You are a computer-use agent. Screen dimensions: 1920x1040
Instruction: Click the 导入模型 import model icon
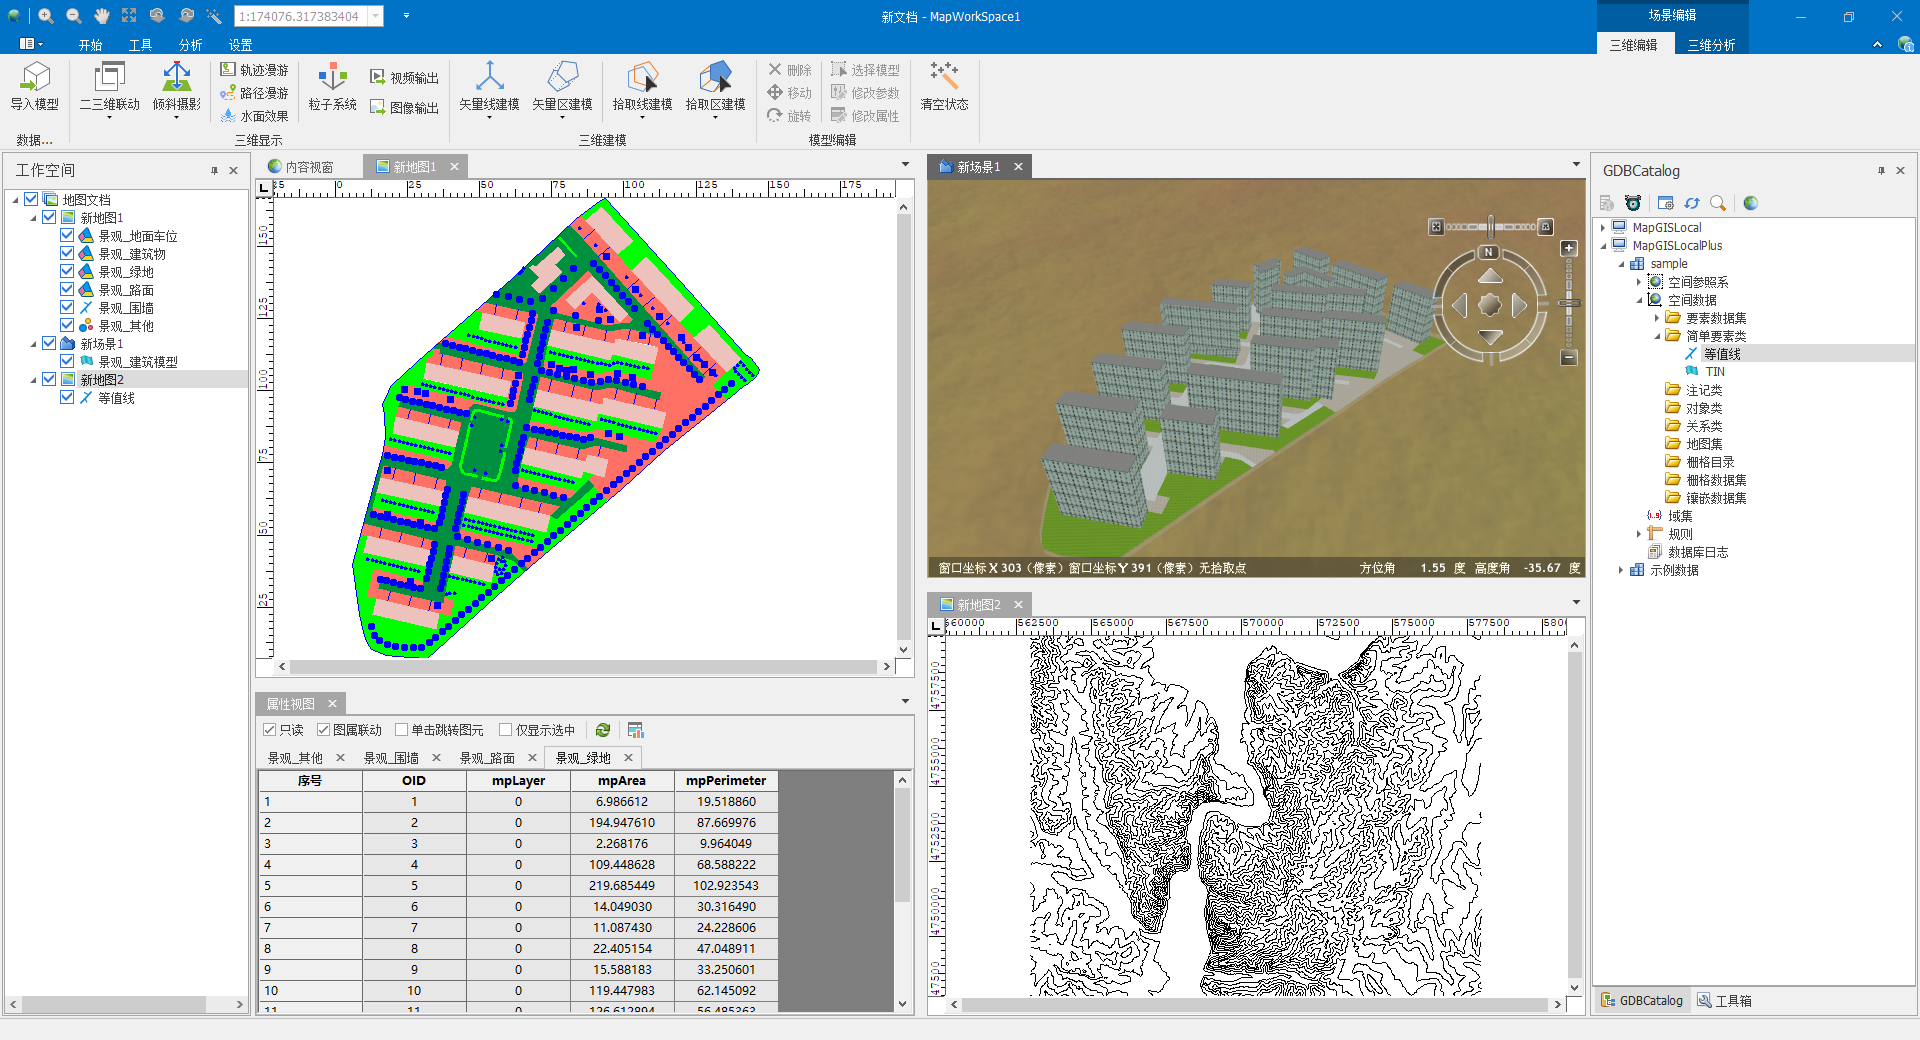[x=35, y=78]
